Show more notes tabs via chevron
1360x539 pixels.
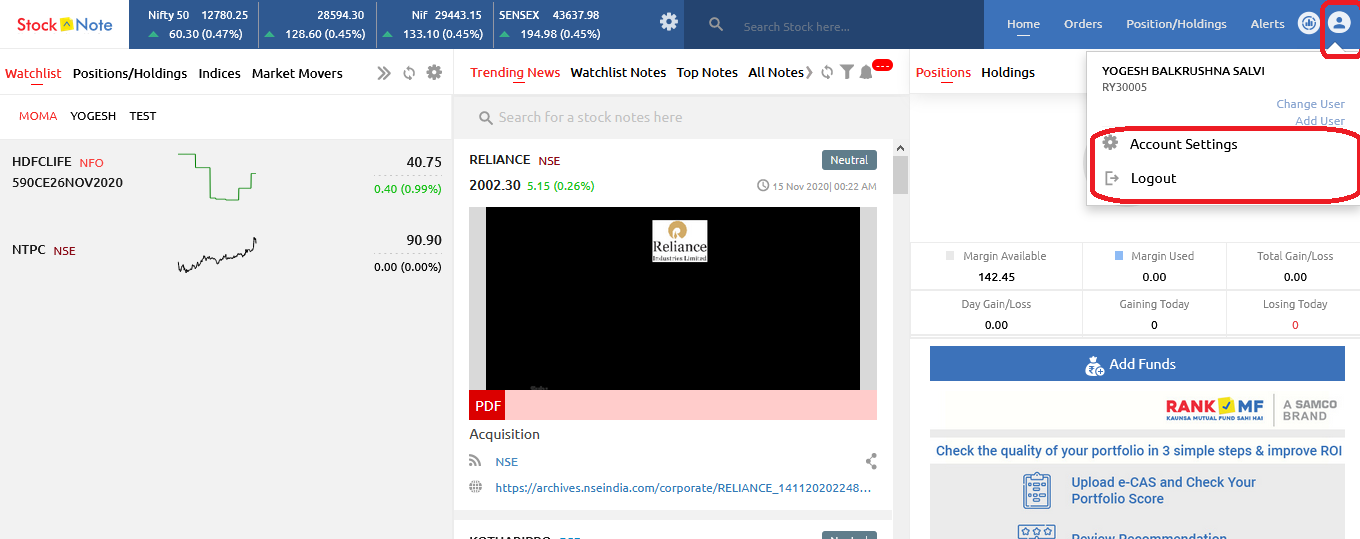point(808,72)
